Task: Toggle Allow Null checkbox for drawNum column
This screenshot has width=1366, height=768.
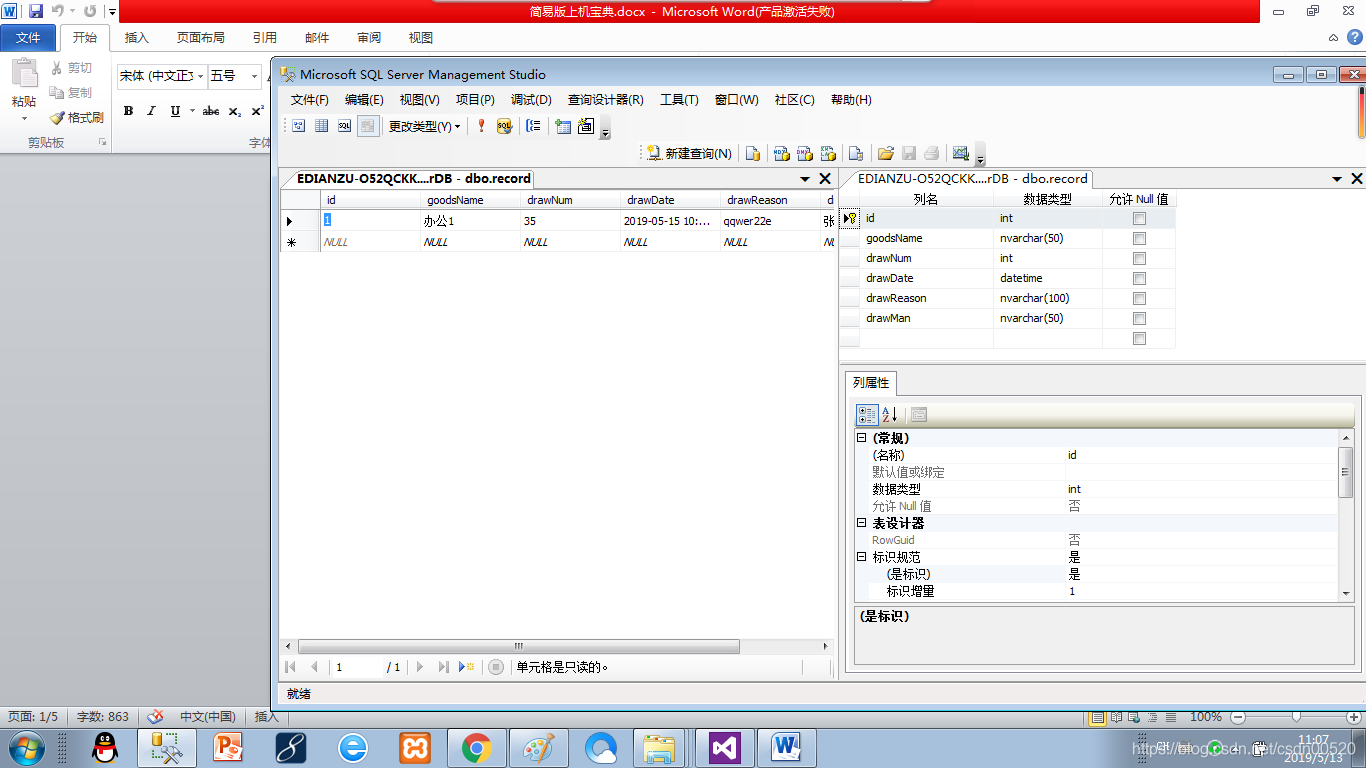Action: point(1139,258)
